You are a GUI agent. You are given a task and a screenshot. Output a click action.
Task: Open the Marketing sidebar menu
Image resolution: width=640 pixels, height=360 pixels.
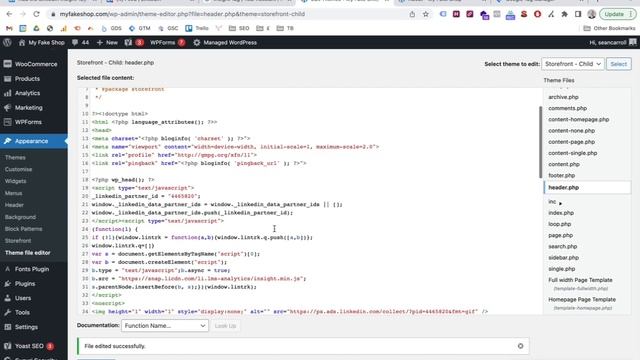(34, 107)
